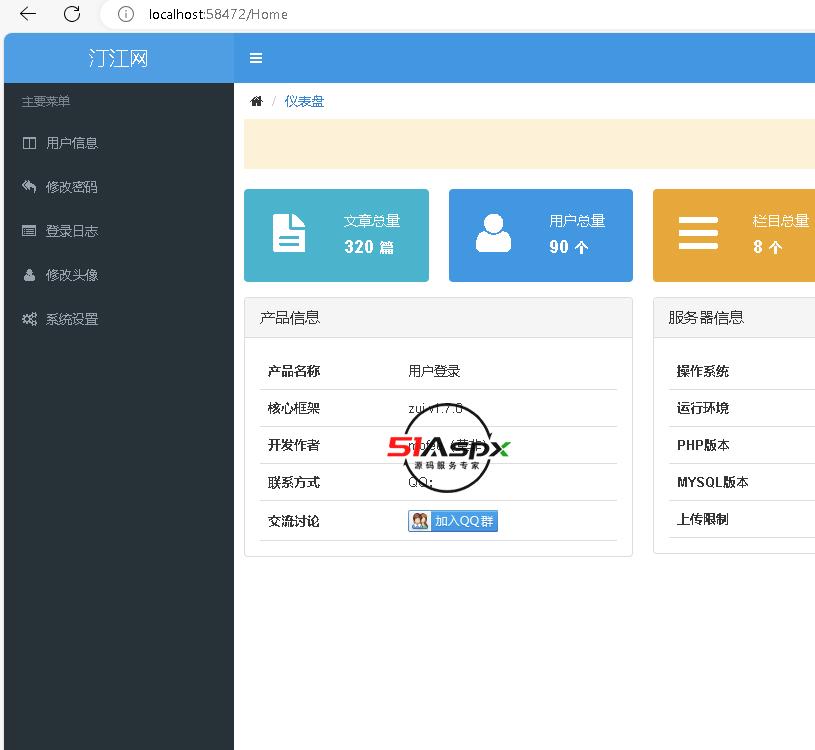Image resolution: width=815 pixels, height=750 pixels.
Task: Click the bars icon on 栏目总量 card
Action: (x=698, y=233)
